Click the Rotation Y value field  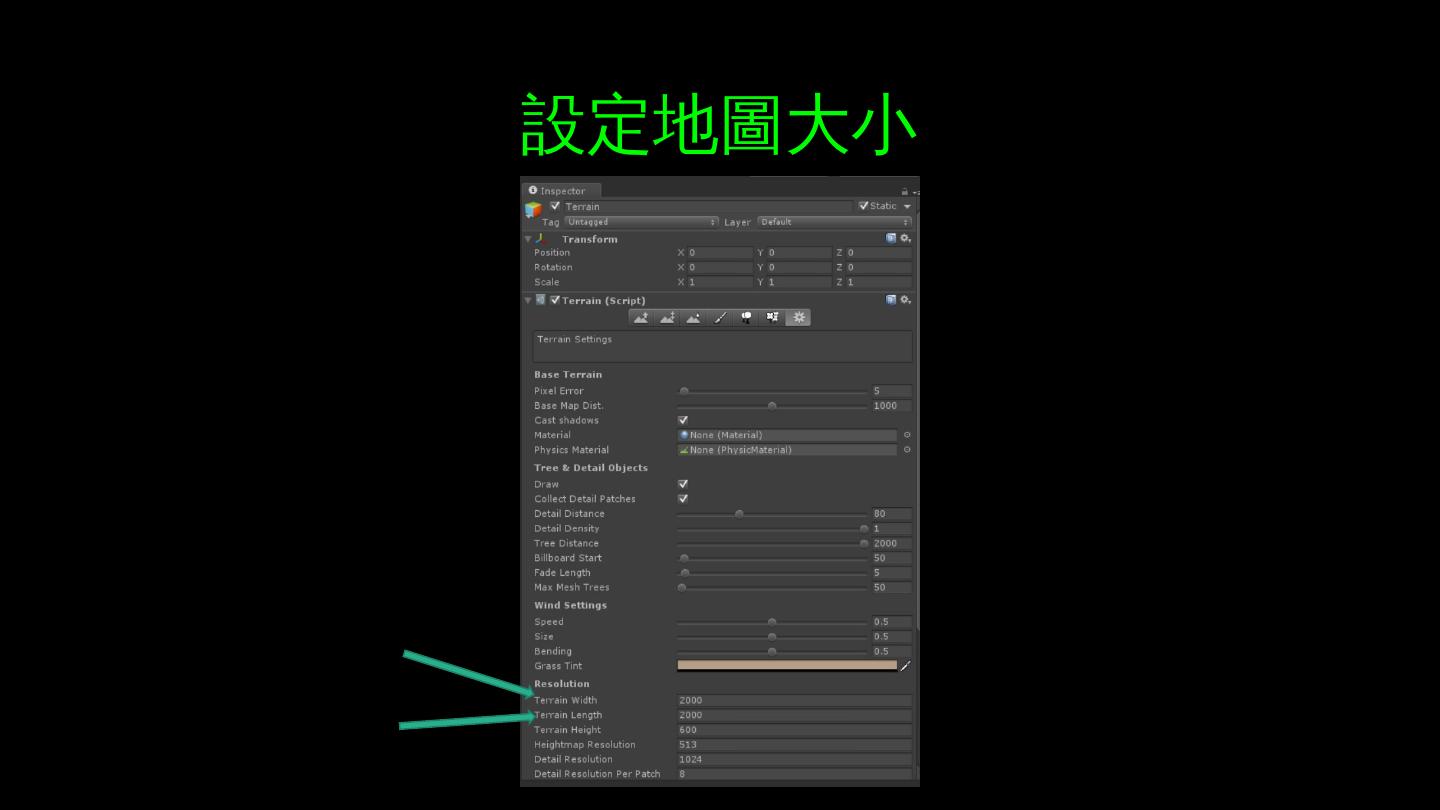point(800,268)
